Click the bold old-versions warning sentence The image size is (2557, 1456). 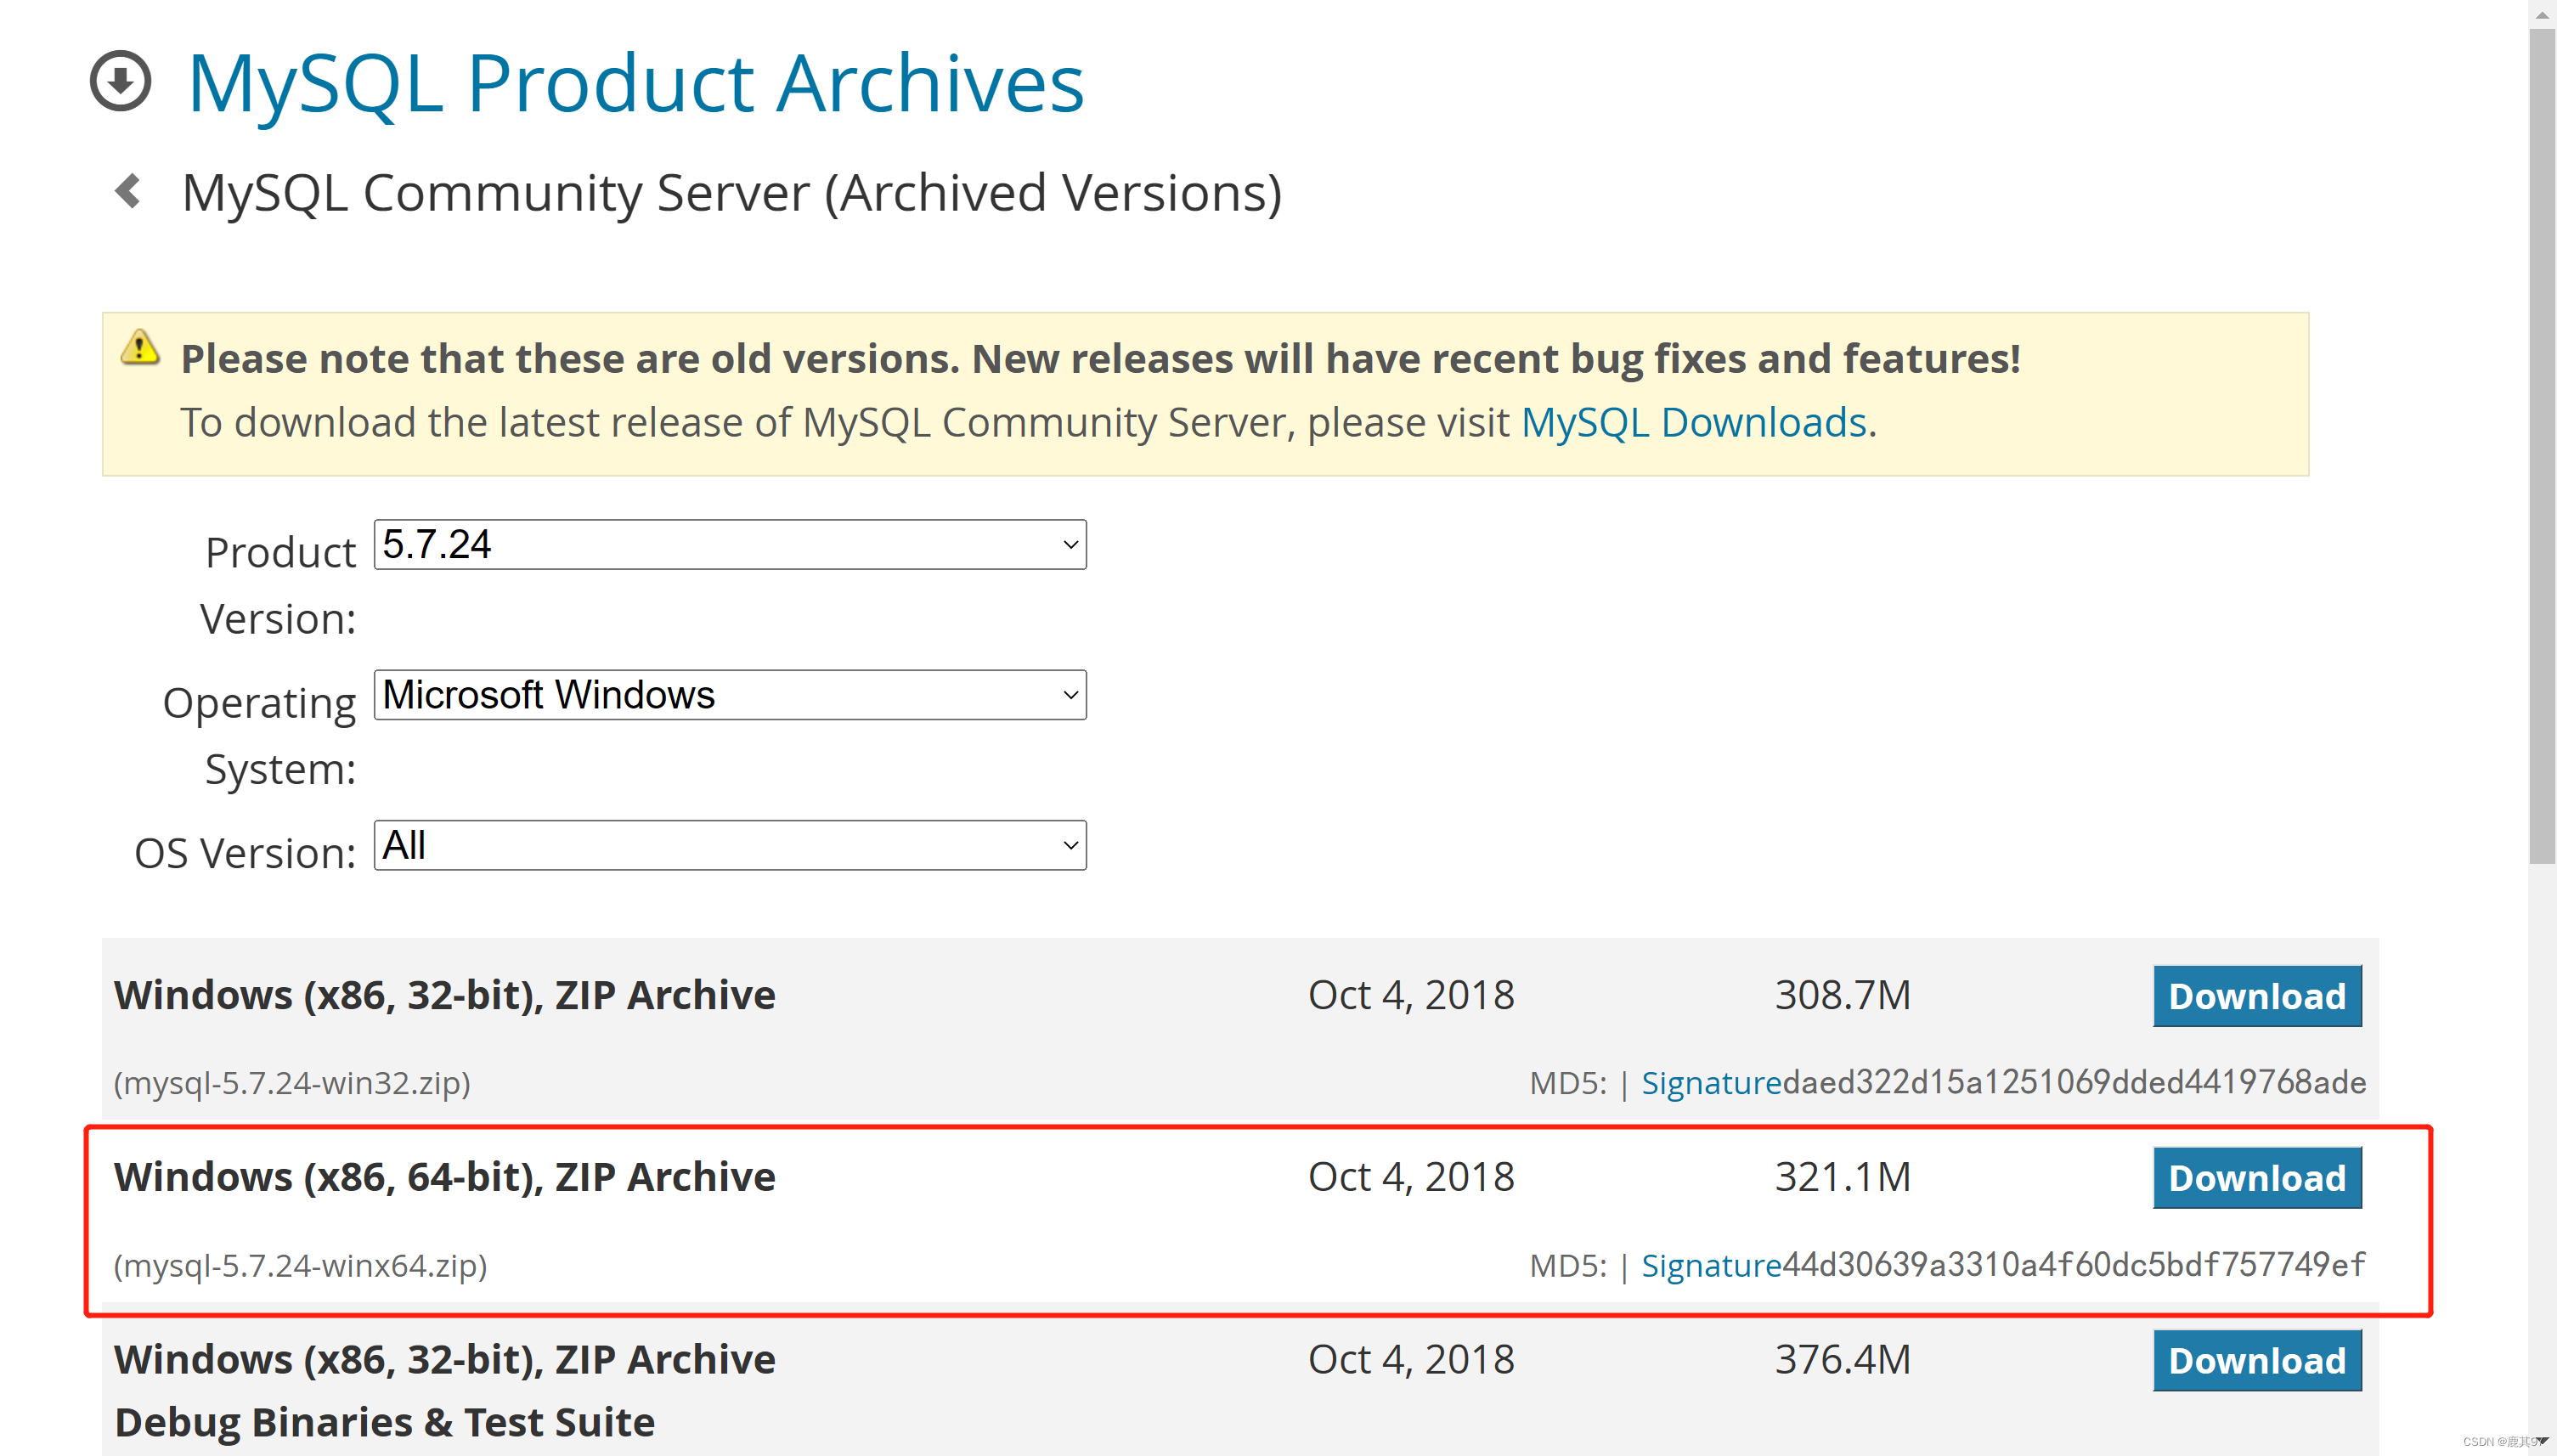click(x=1101, y=359)
